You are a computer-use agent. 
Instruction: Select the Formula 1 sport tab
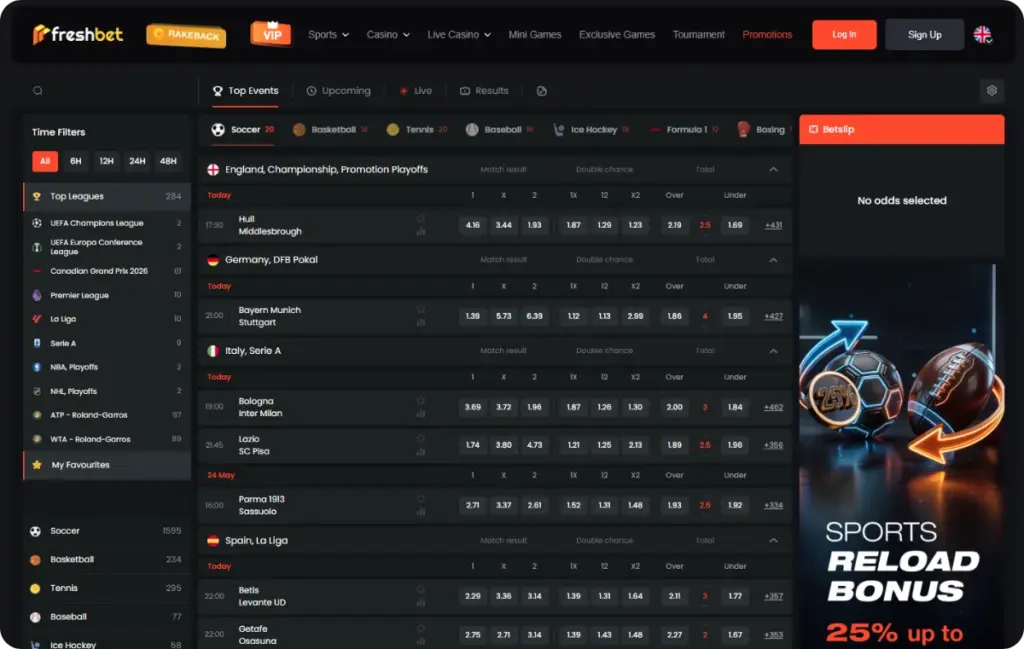click(684, 129)
